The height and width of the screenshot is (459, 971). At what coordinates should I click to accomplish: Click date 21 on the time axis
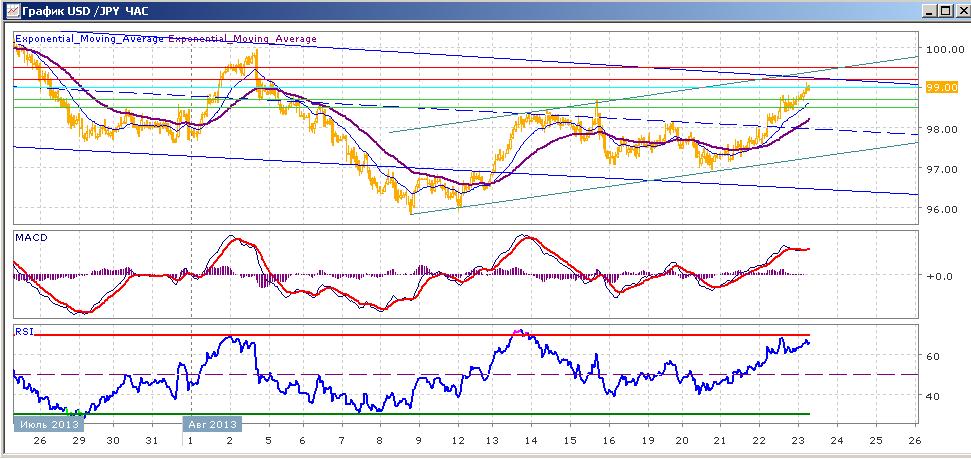(x=720, y=440)
